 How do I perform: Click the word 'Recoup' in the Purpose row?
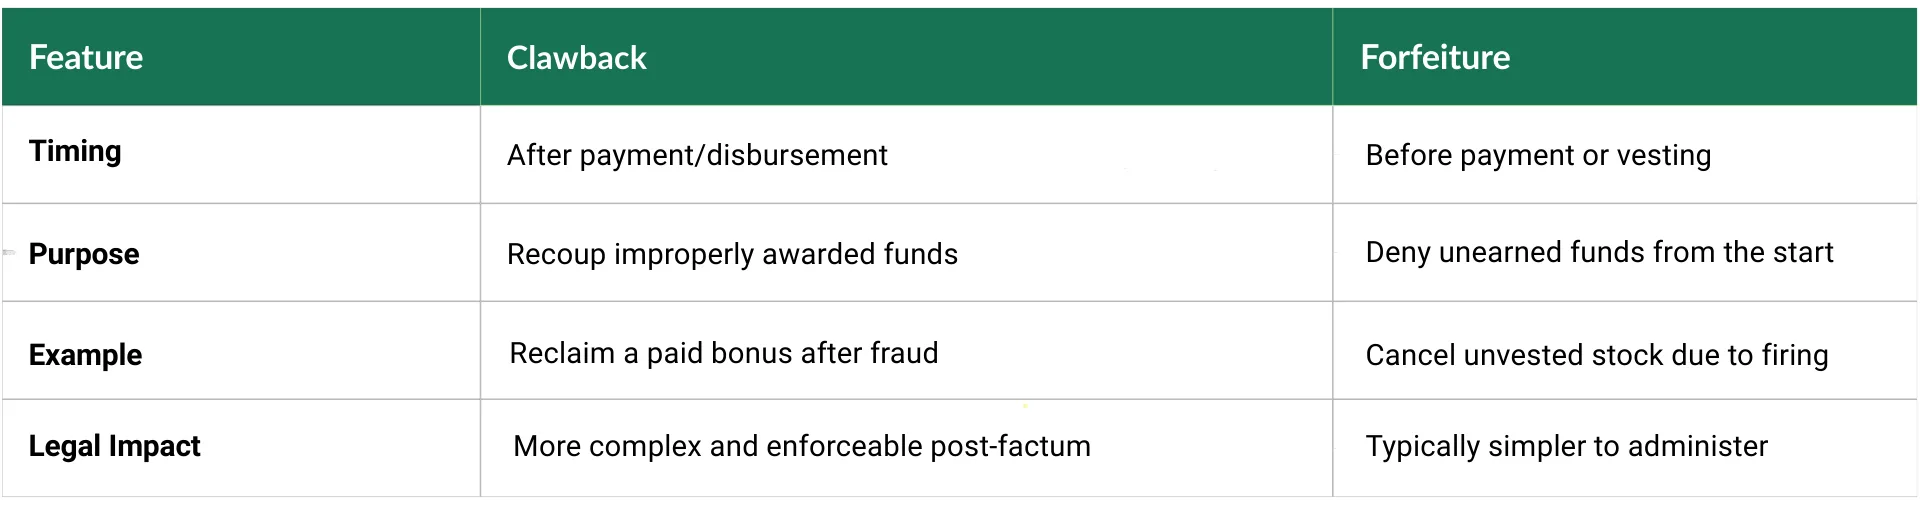point(556,254)
